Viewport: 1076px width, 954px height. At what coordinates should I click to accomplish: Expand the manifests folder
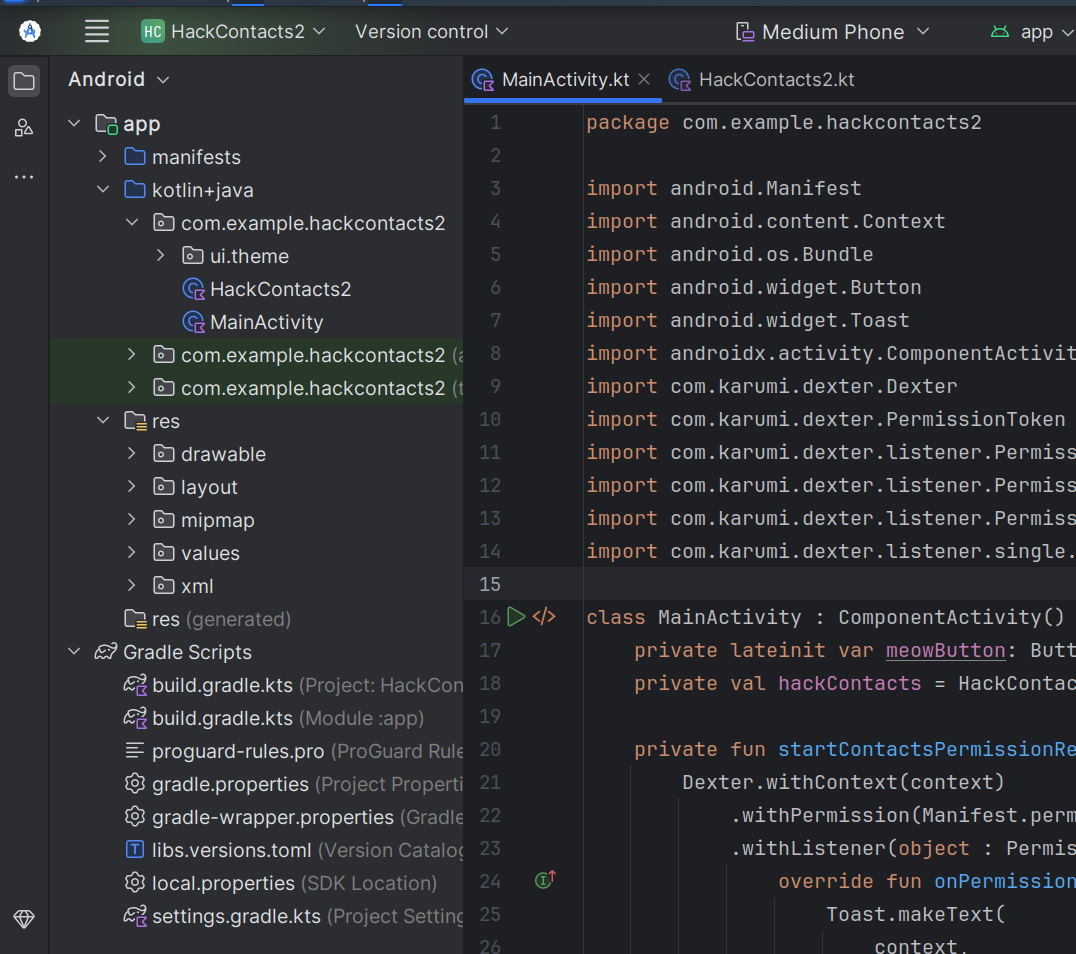103,156
